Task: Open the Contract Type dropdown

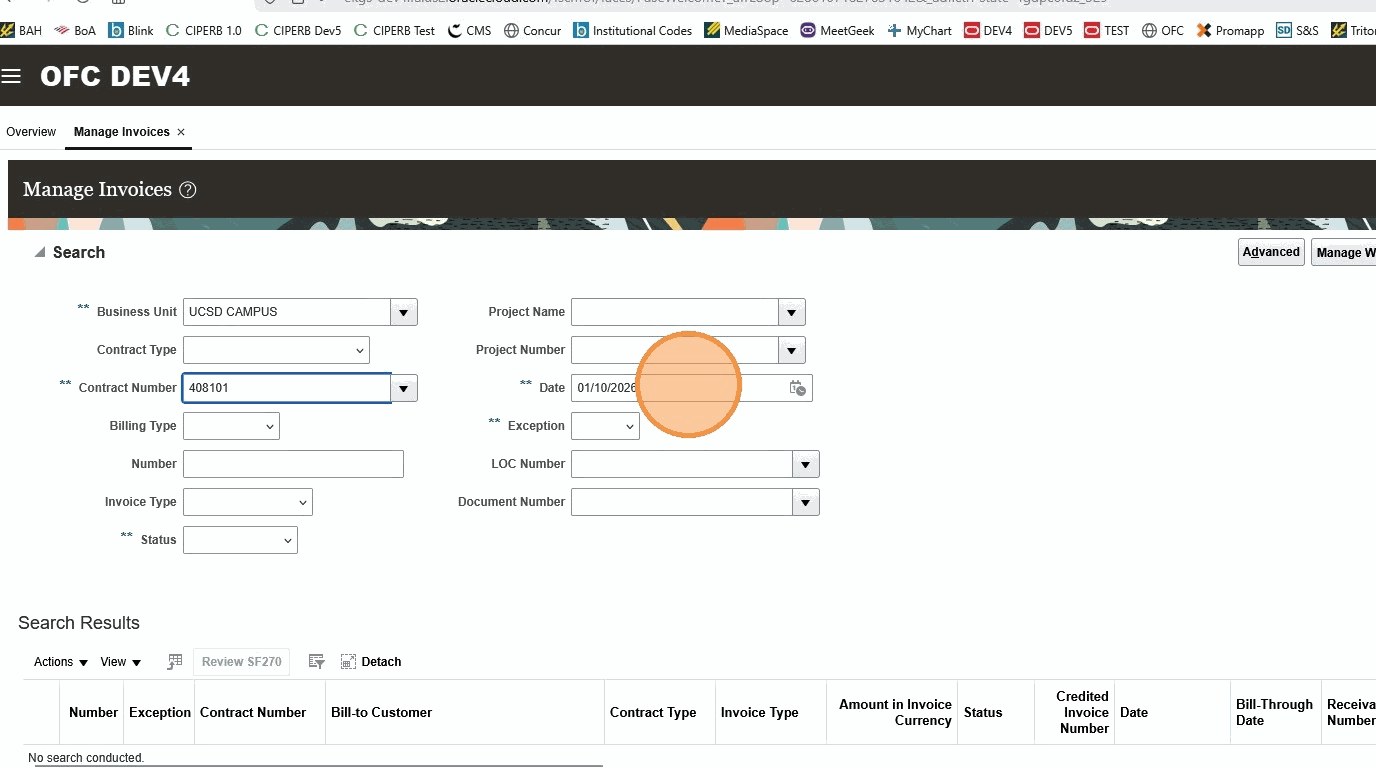Action: pos(276,350)
